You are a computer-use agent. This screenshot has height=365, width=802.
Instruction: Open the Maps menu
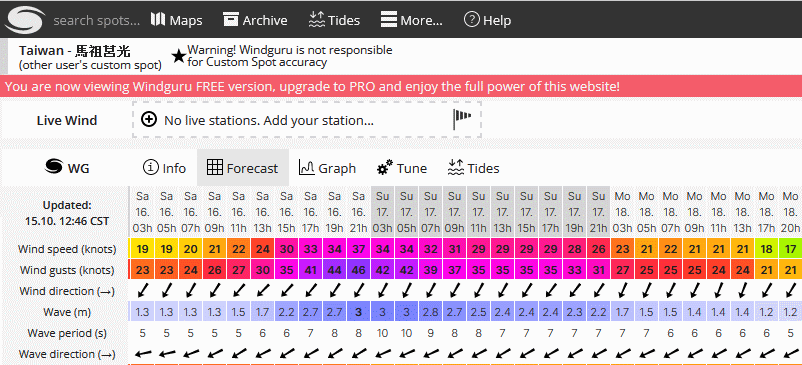point(176,20)
